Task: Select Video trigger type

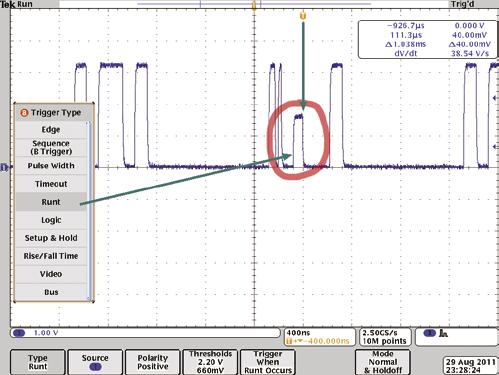Action: click(51, 274)
